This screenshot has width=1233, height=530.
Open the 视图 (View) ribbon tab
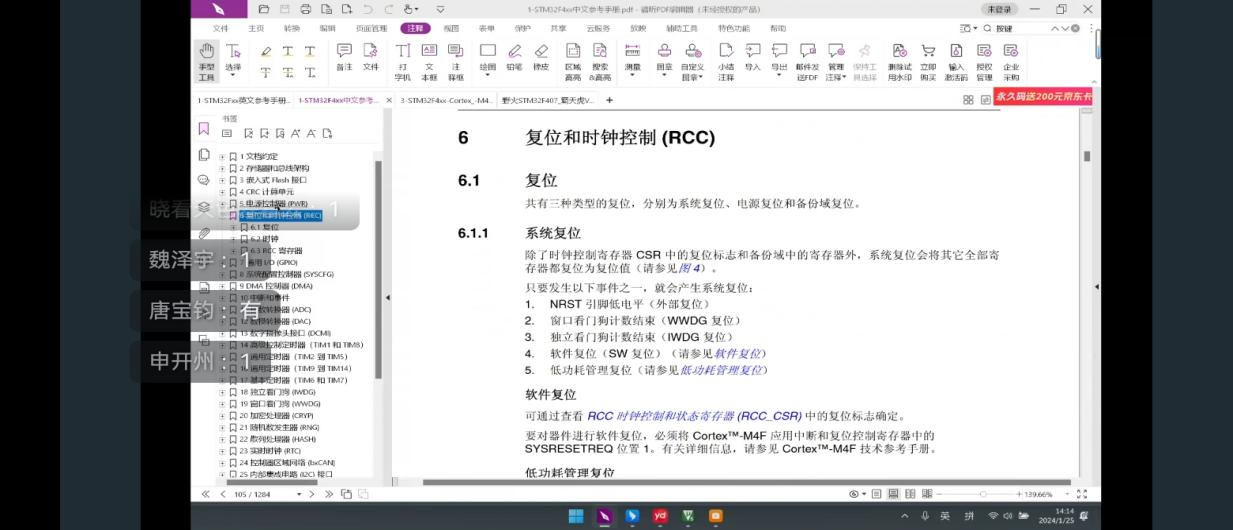point(451,29)
